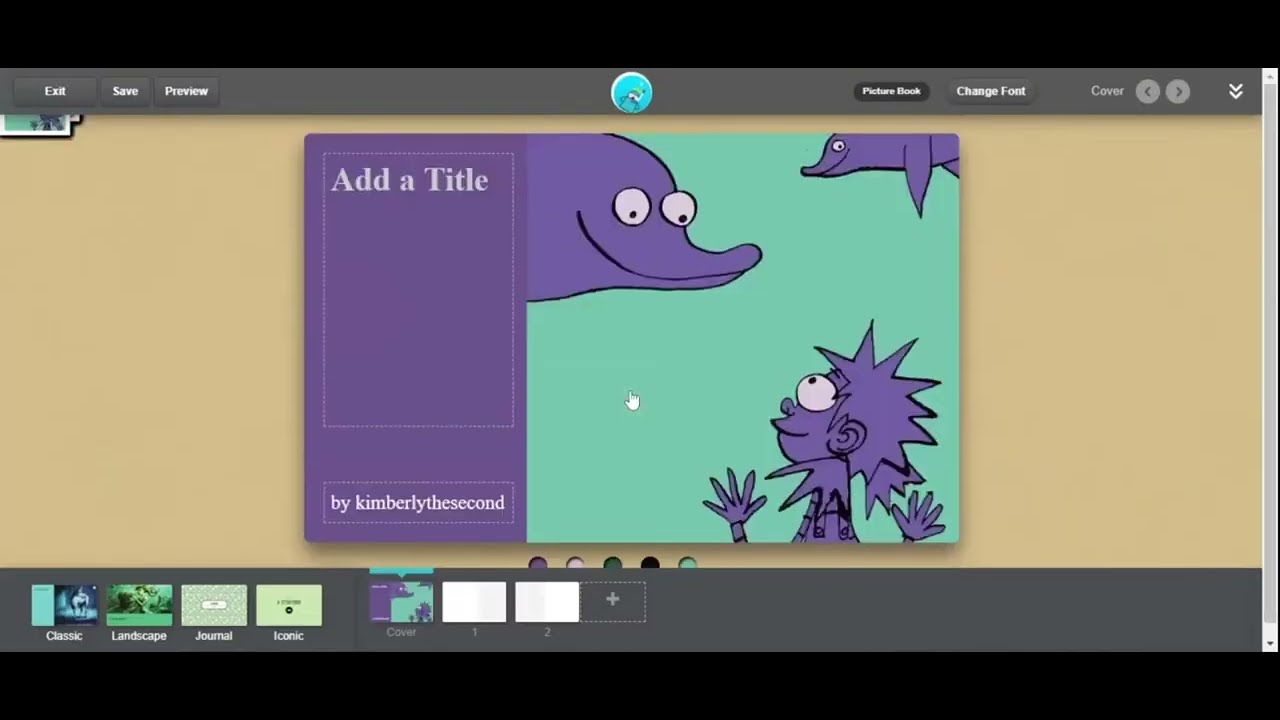Image resolution: width=1280 pixels, height=720 pixels.
Task: Click the cover illustration of dolphins
Action: [742, 338]
